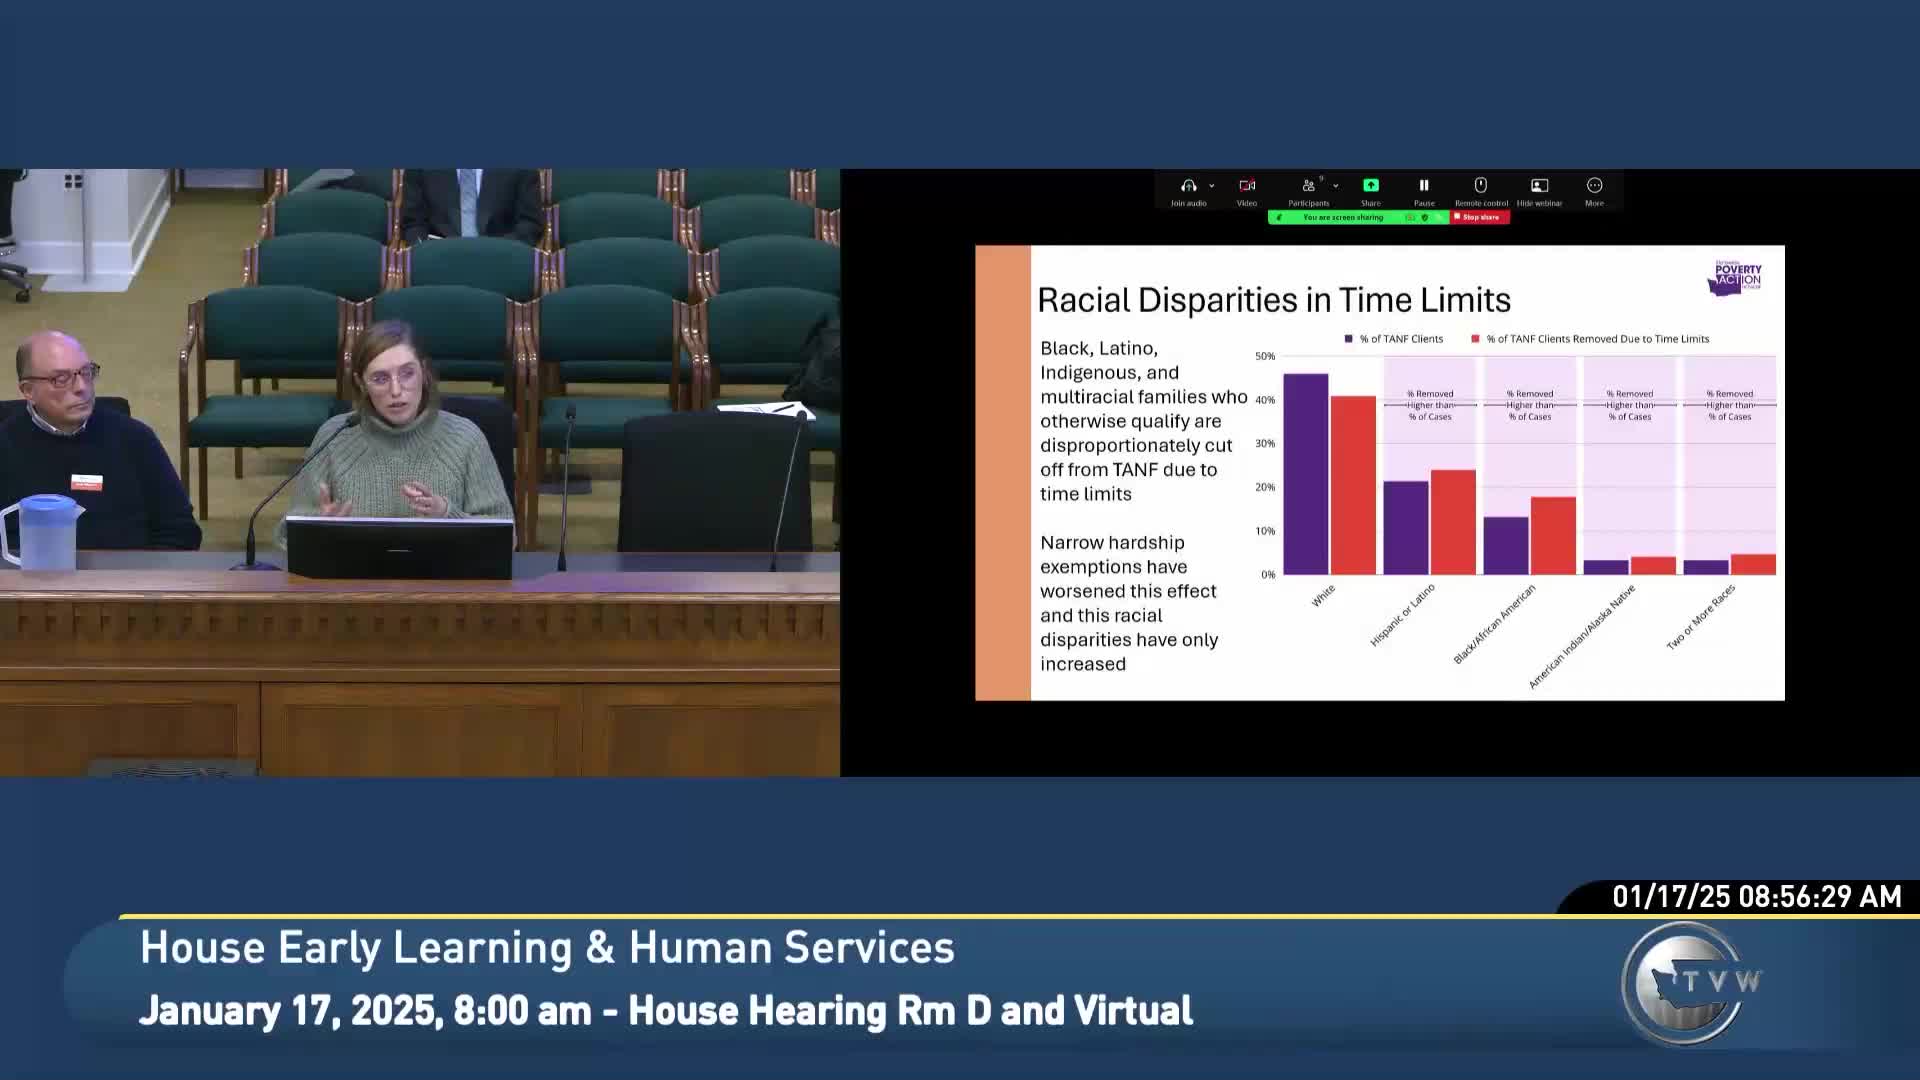
Task: Click the '% of TANF Clients' legend label
Action: tap(1401, 339)
